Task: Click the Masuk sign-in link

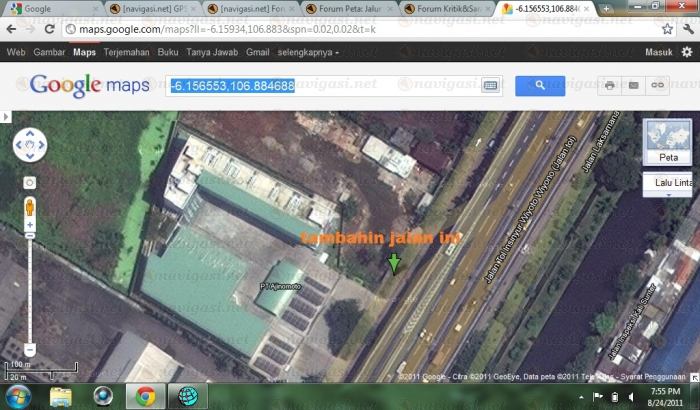Action: [659, 52]
